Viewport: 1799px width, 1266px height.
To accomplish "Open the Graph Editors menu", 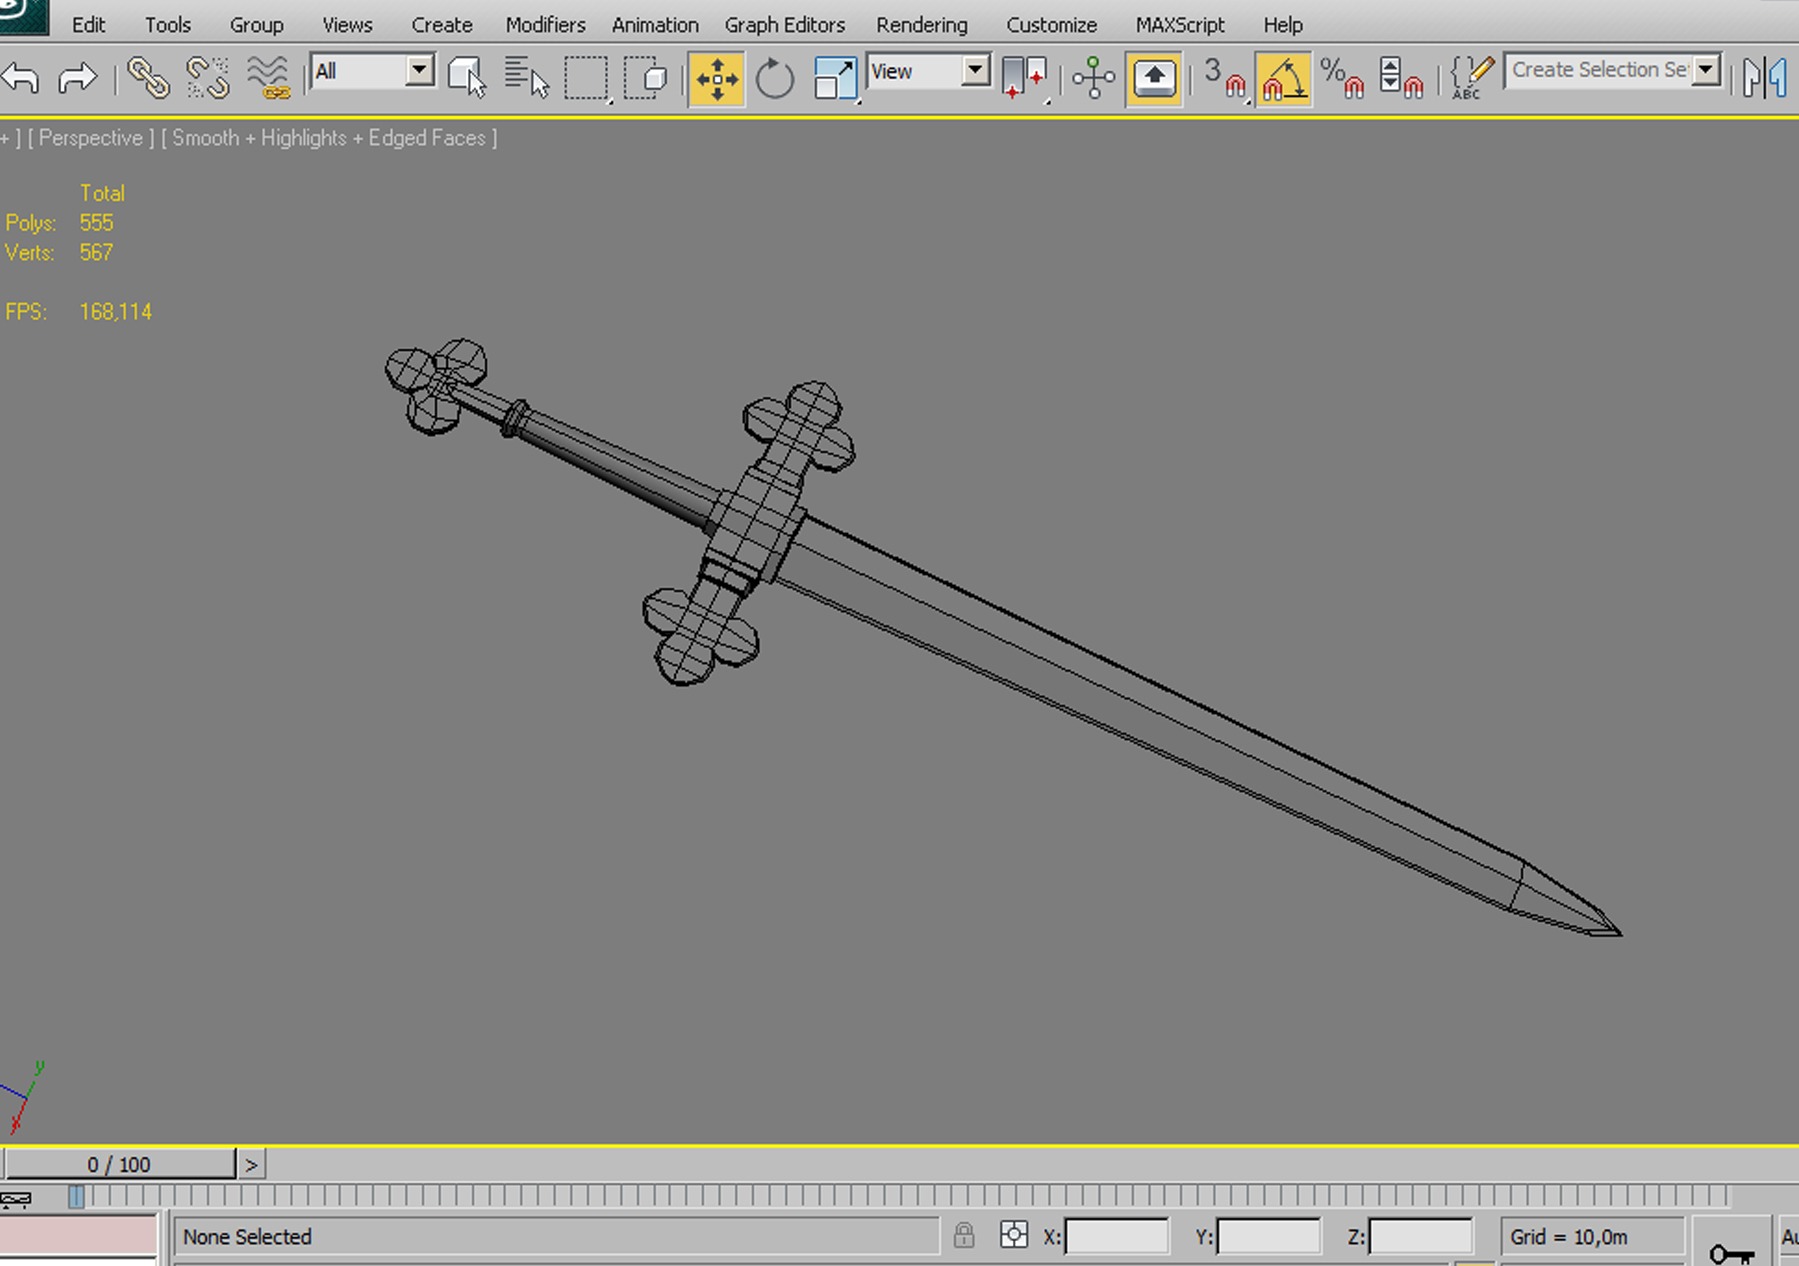I will 784,25.
